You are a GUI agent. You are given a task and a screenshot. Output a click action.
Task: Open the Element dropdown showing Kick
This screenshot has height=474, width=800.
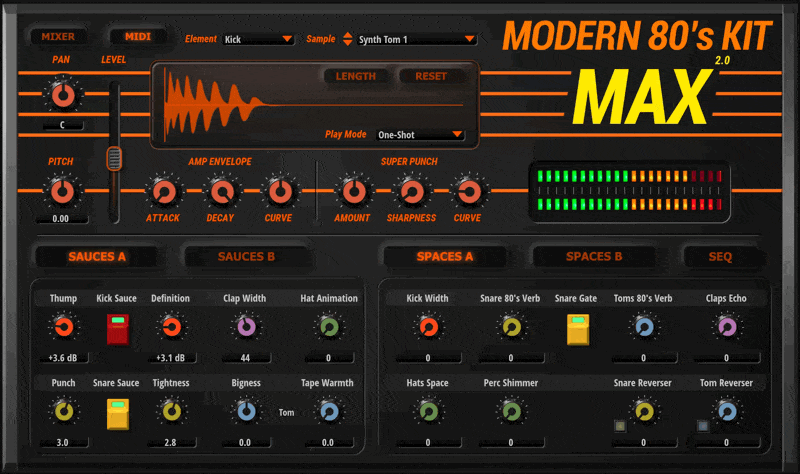tap(258, 39)
